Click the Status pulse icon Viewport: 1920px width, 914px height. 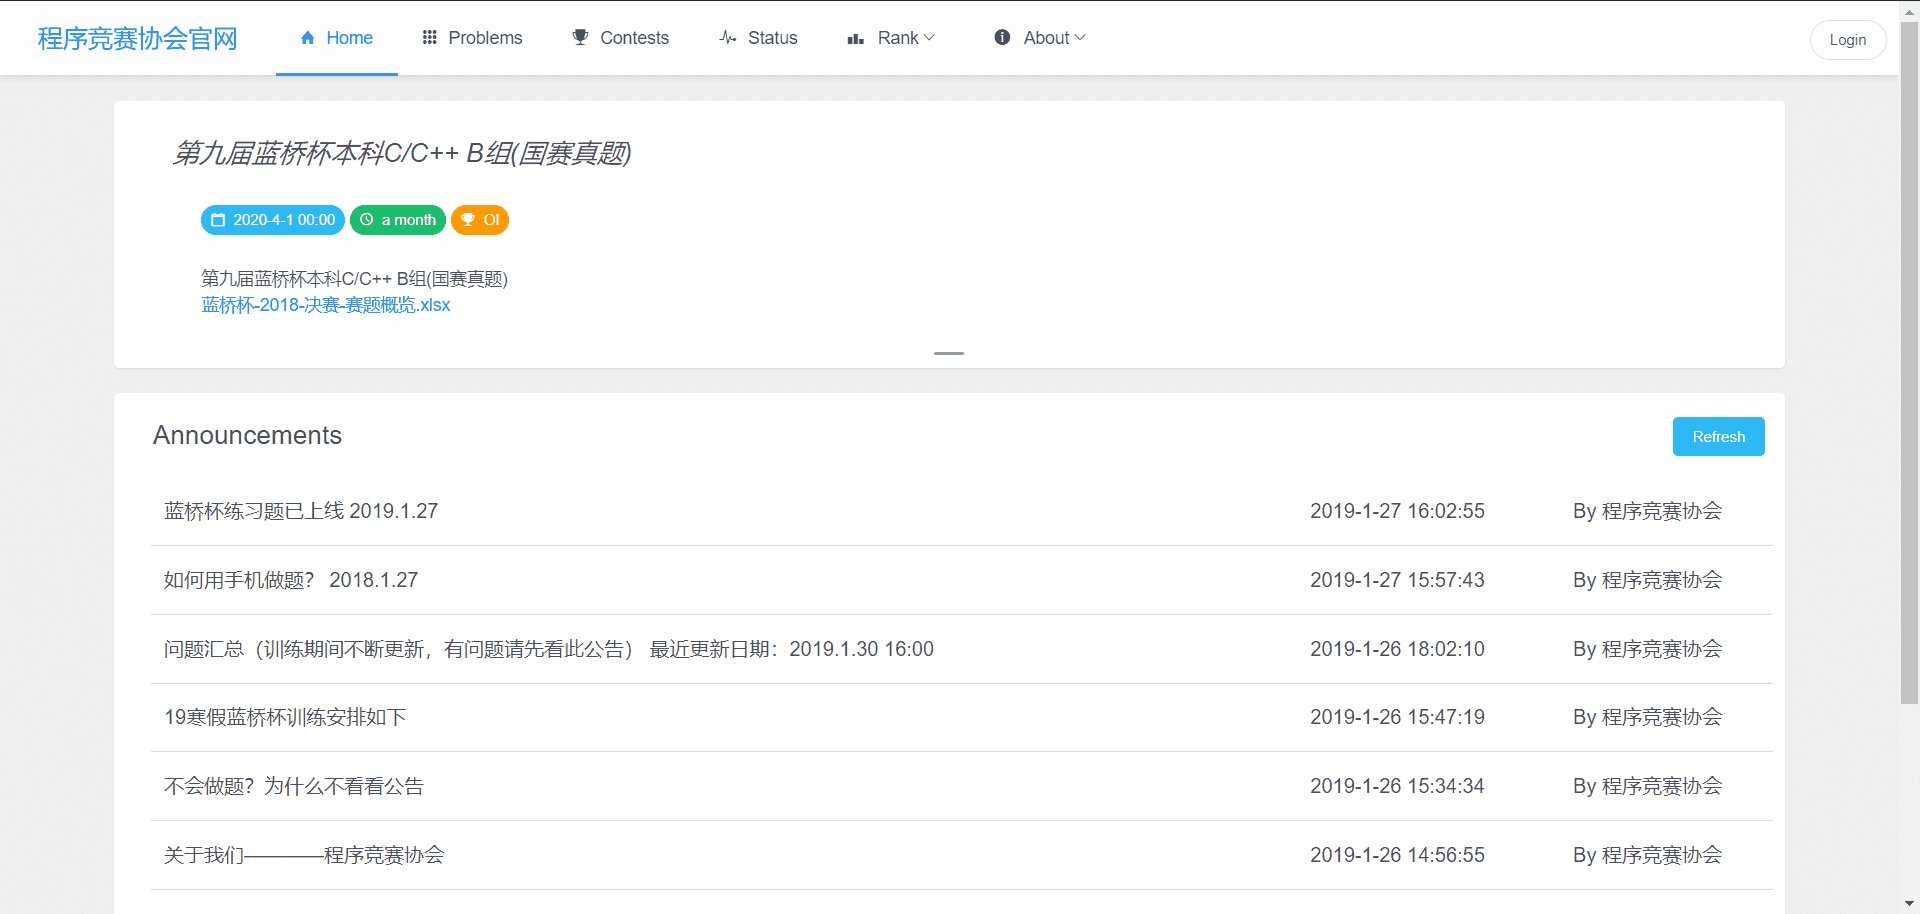(x=728, y=38)
